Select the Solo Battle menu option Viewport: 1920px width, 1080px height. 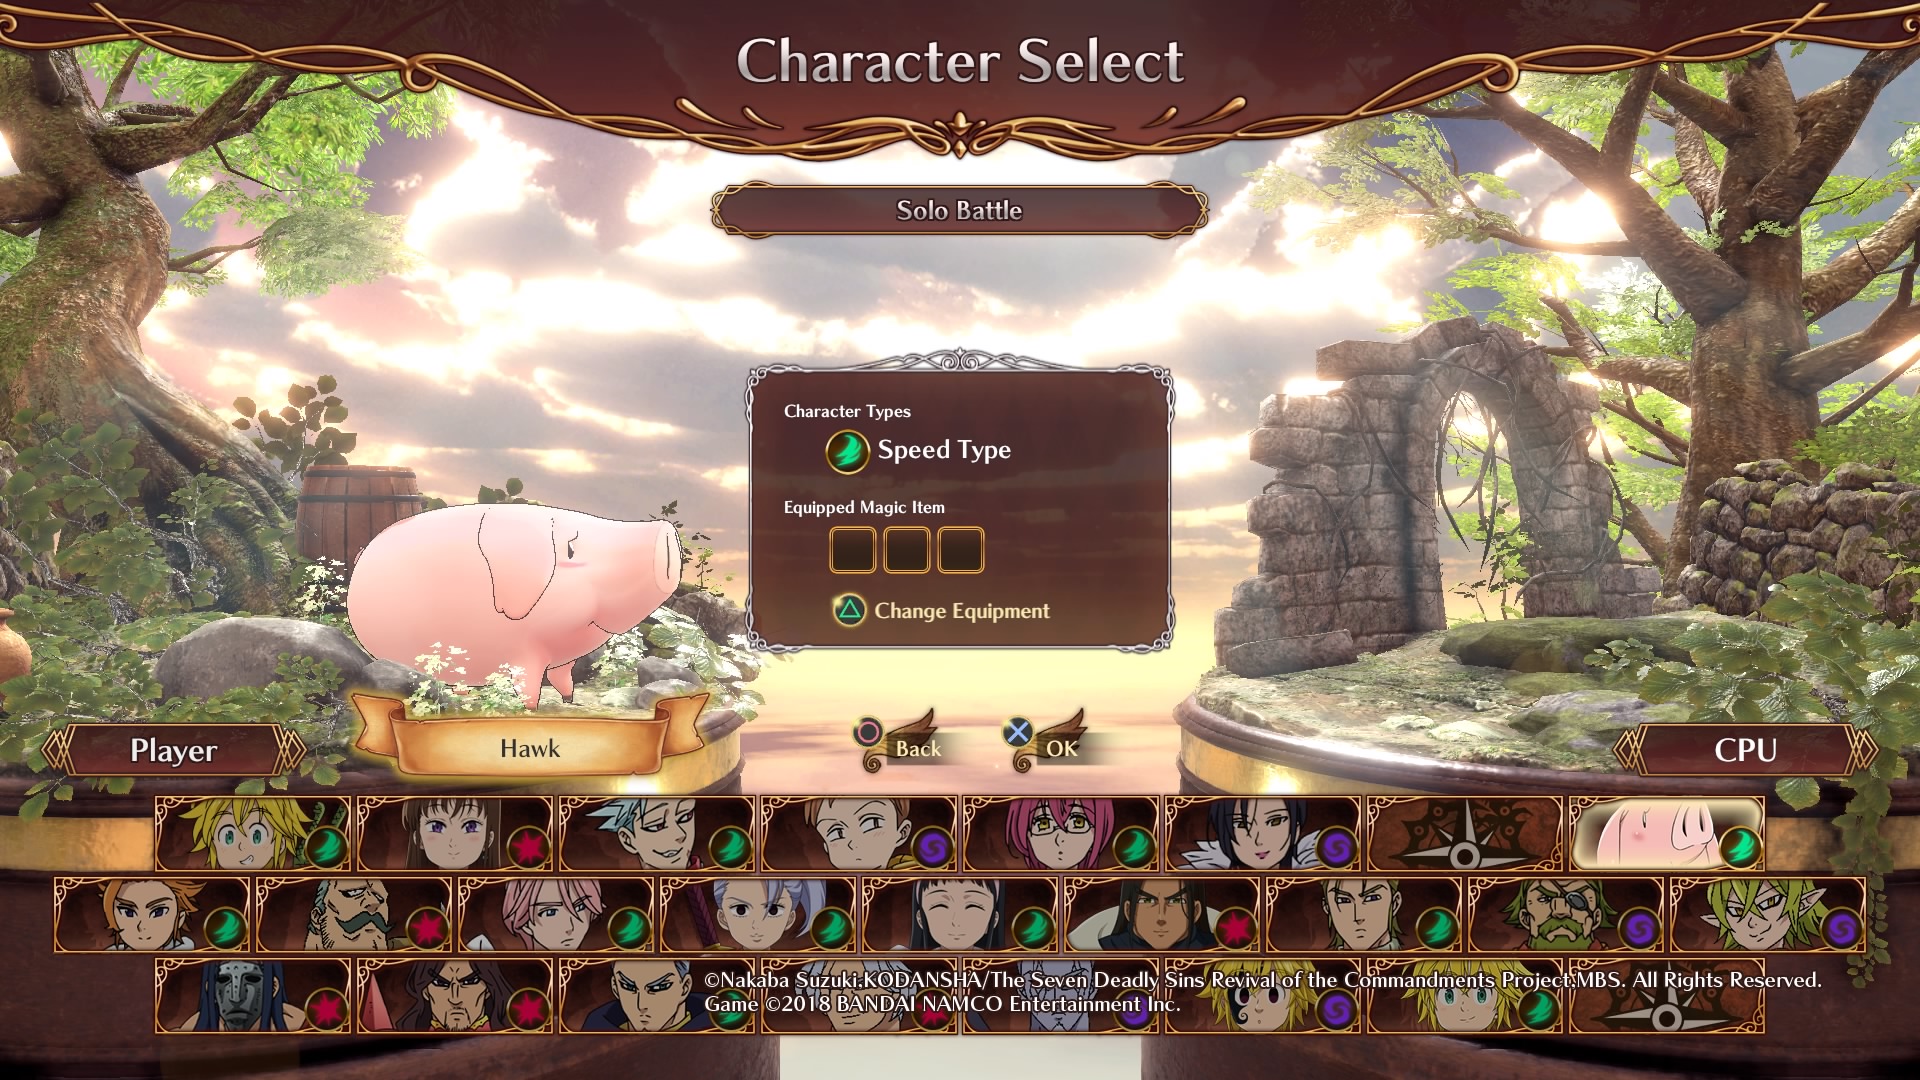pyautogui.click(x=960, y=210)
